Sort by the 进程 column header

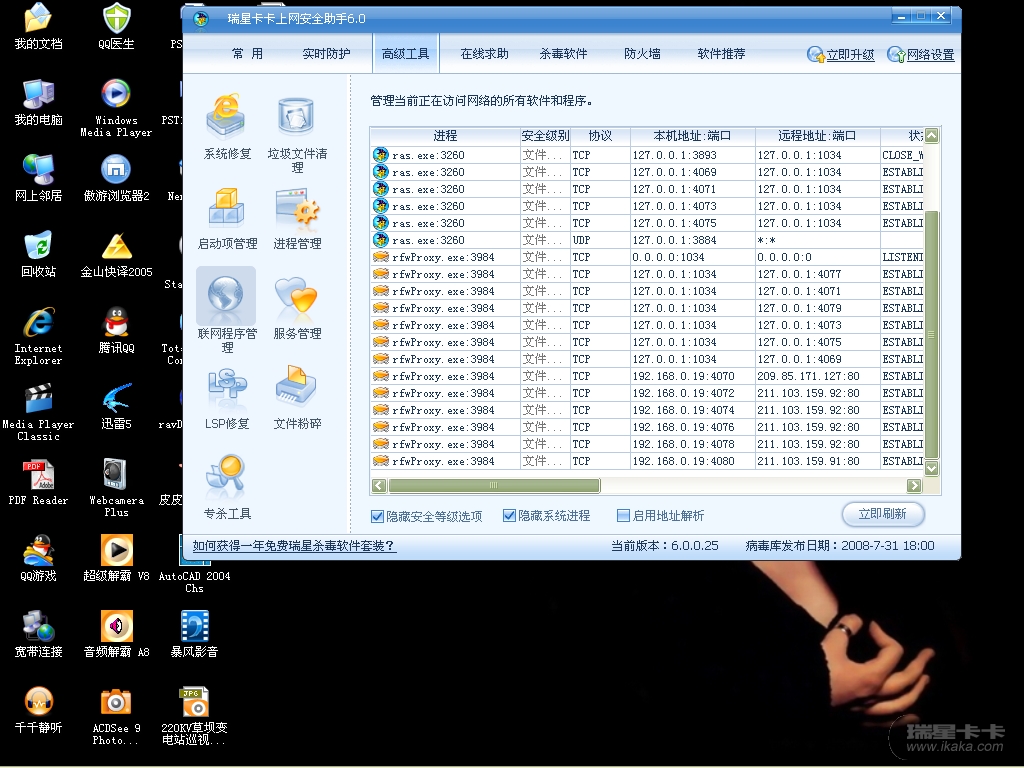pos(445,136)
